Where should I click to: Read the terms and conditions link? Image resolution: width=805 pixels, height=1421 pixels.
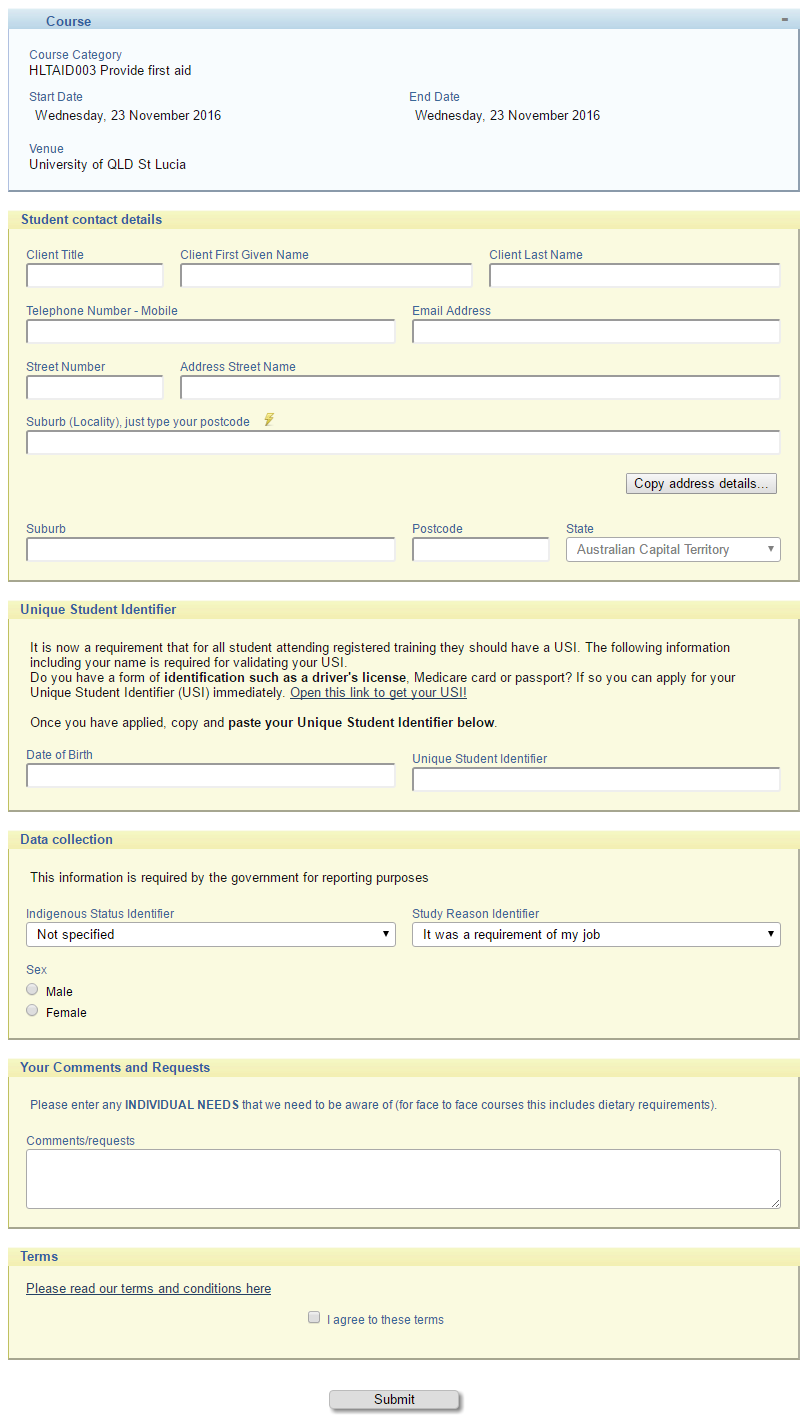coord(148,1288)
